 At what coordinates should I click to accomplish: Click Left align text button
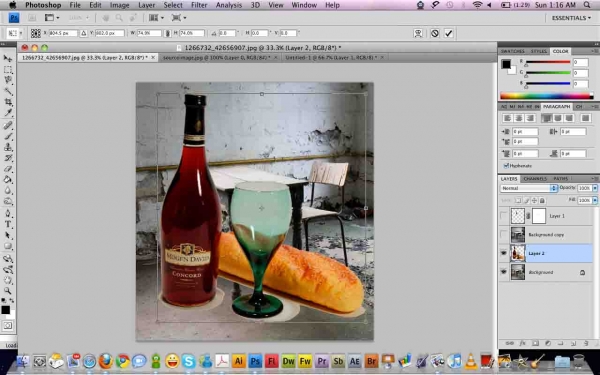click(507, 118)
